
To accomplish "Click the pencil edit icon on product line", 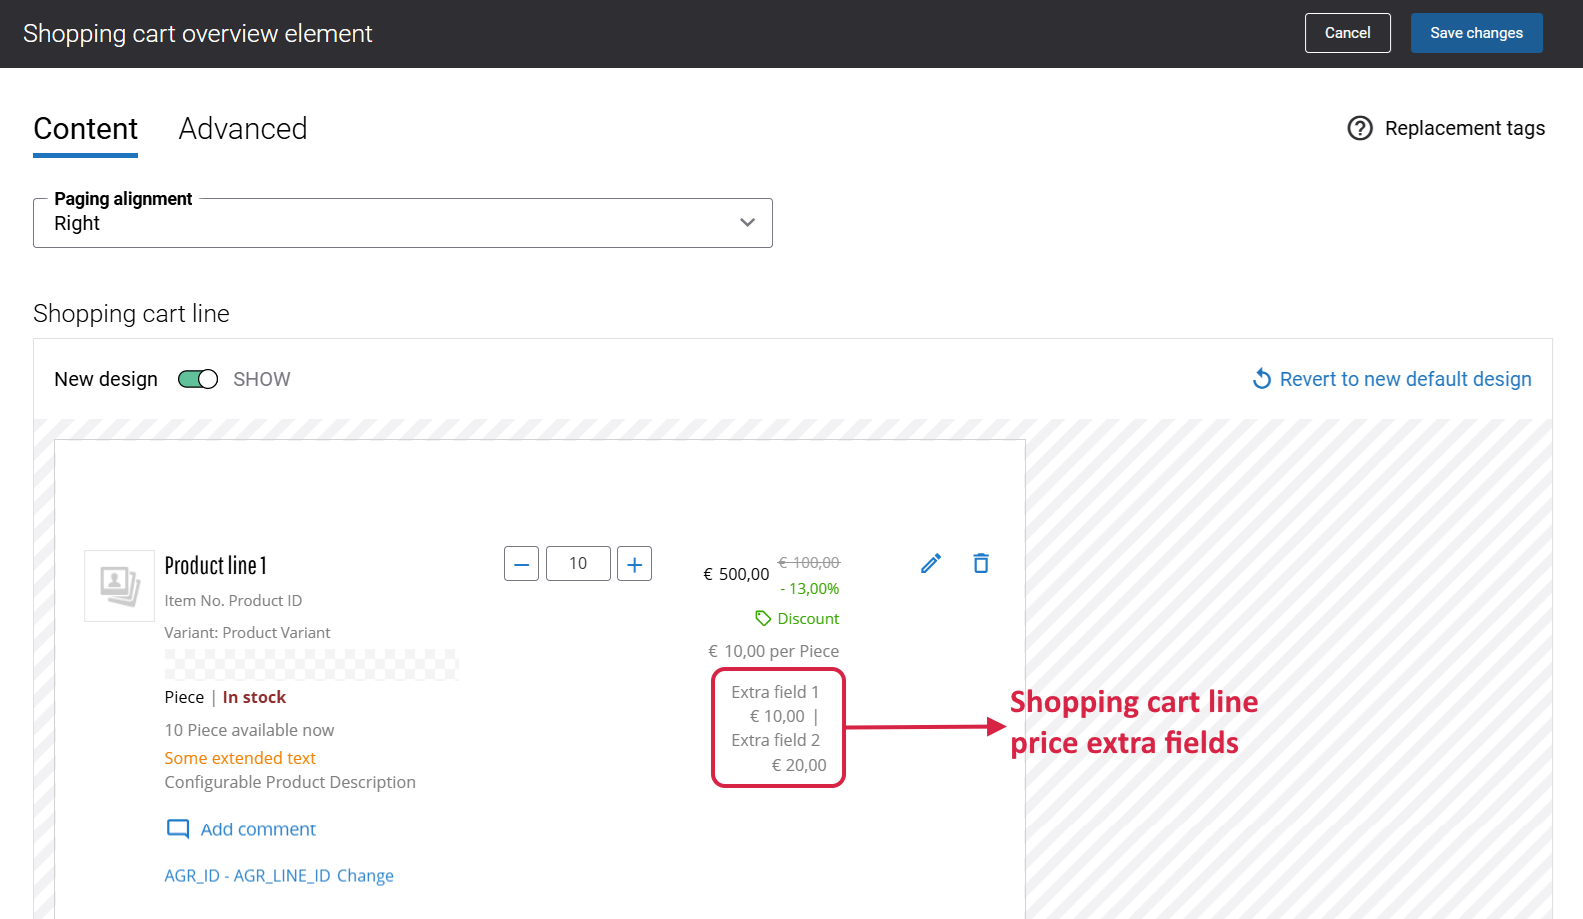I will pos(930,564).
